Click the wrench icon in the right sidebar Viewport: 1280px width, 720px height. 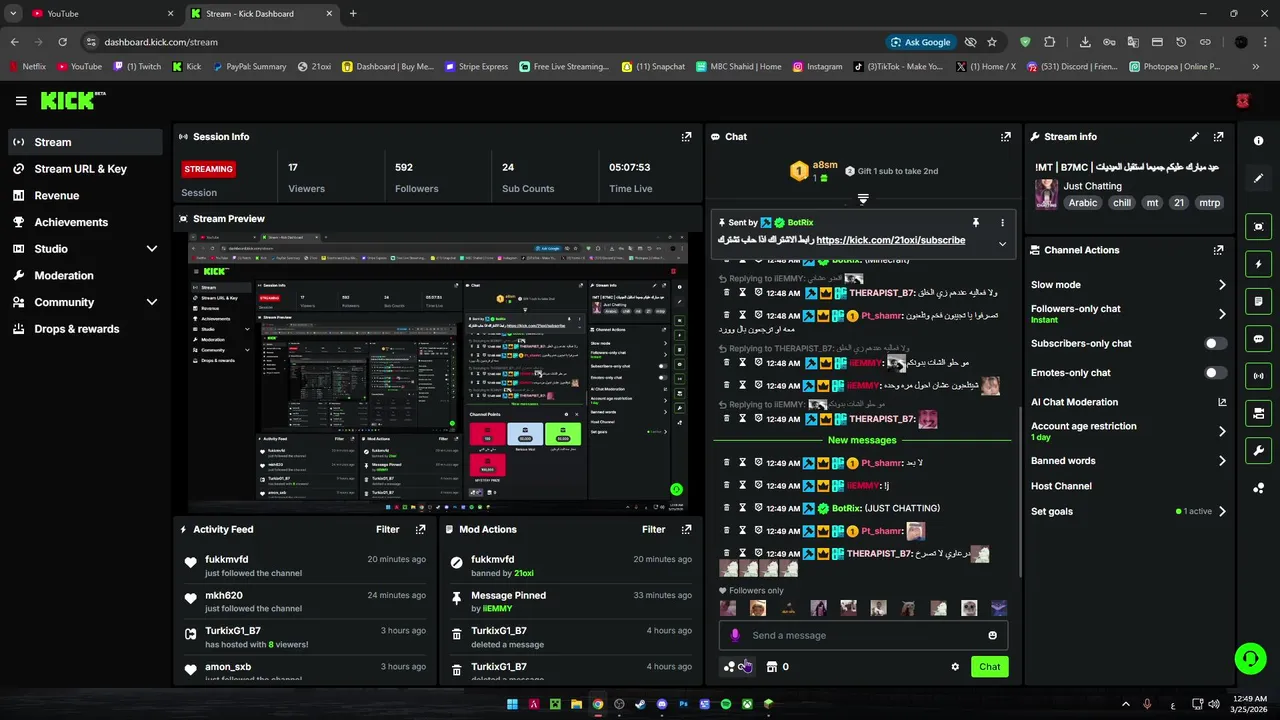1258,451
